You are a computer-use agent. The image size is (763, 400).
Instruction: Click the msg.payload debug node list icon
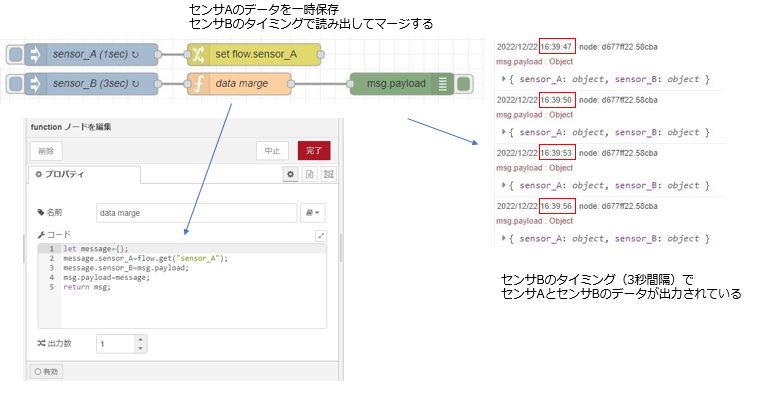[x=442, y=84]
